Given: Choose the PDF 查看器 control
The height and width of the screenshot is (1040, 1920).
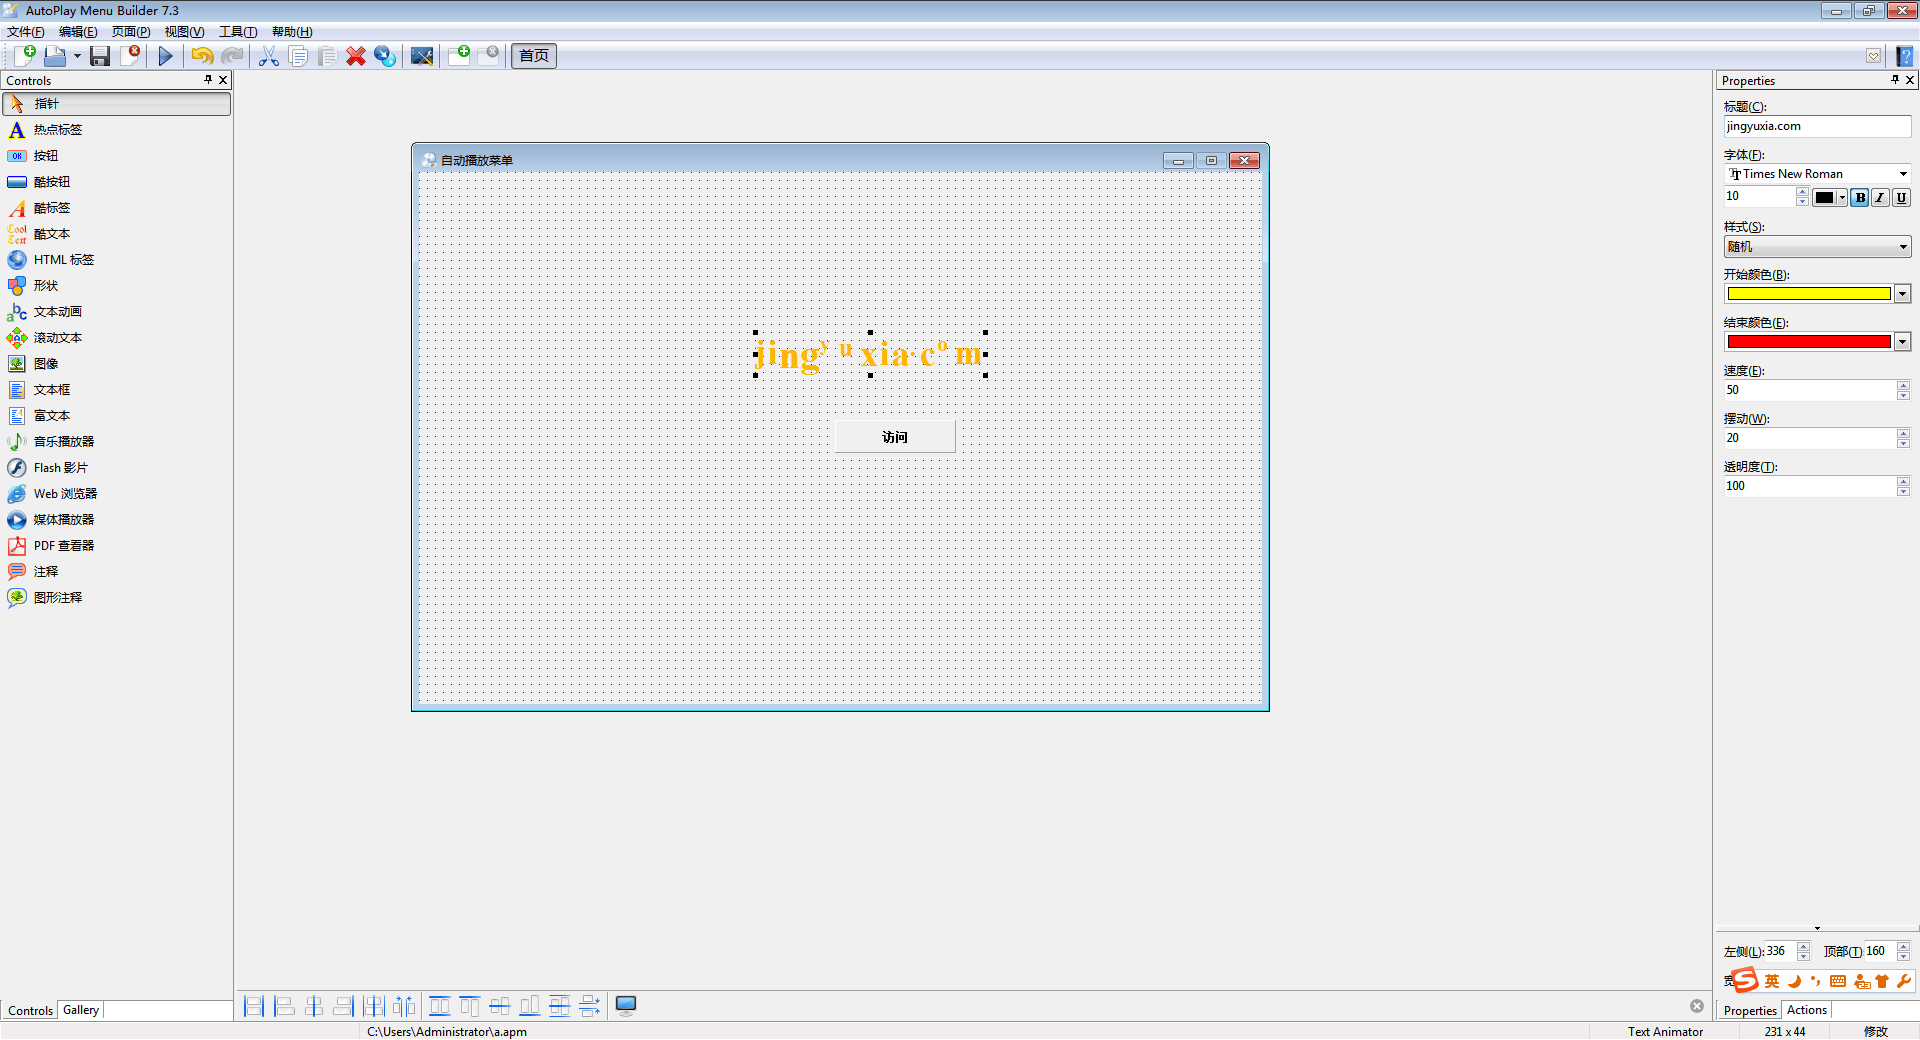Looking at the screenshot, I should tap(117, 546).
